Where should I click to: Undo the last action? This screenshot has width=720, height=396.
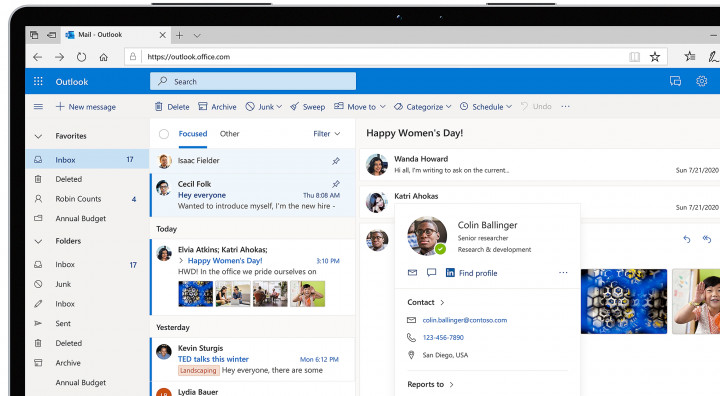(x=536, y=107)
